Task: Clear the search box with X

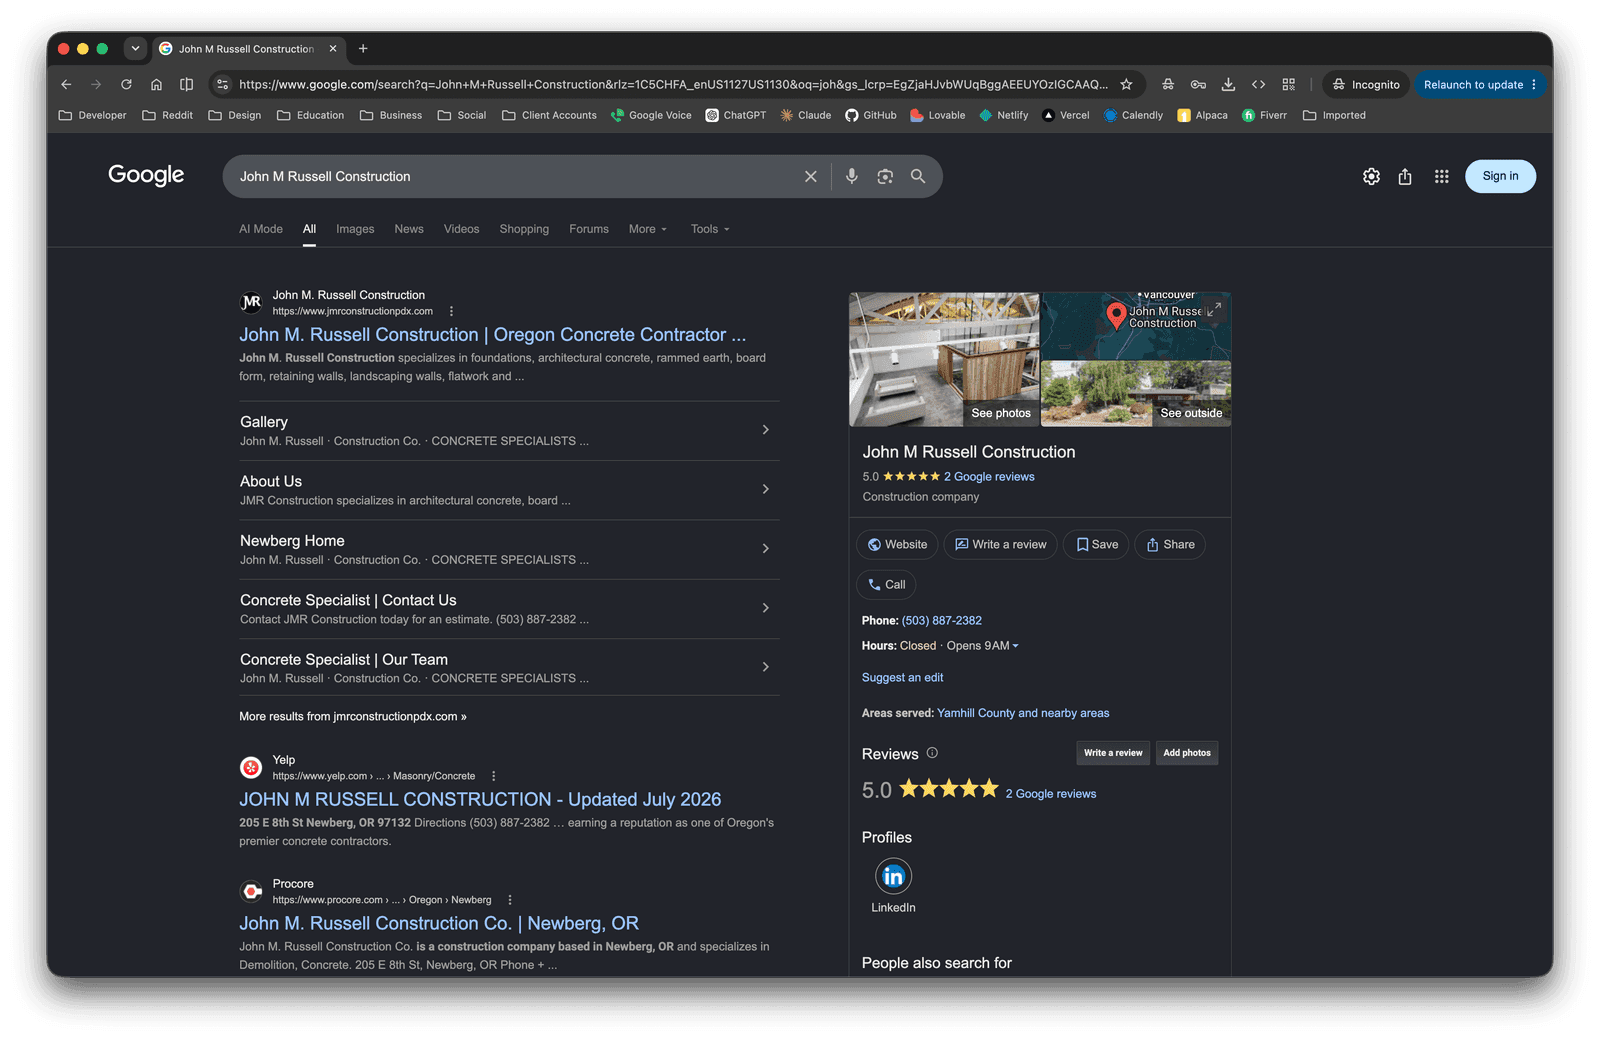Action: click(810, 177)
